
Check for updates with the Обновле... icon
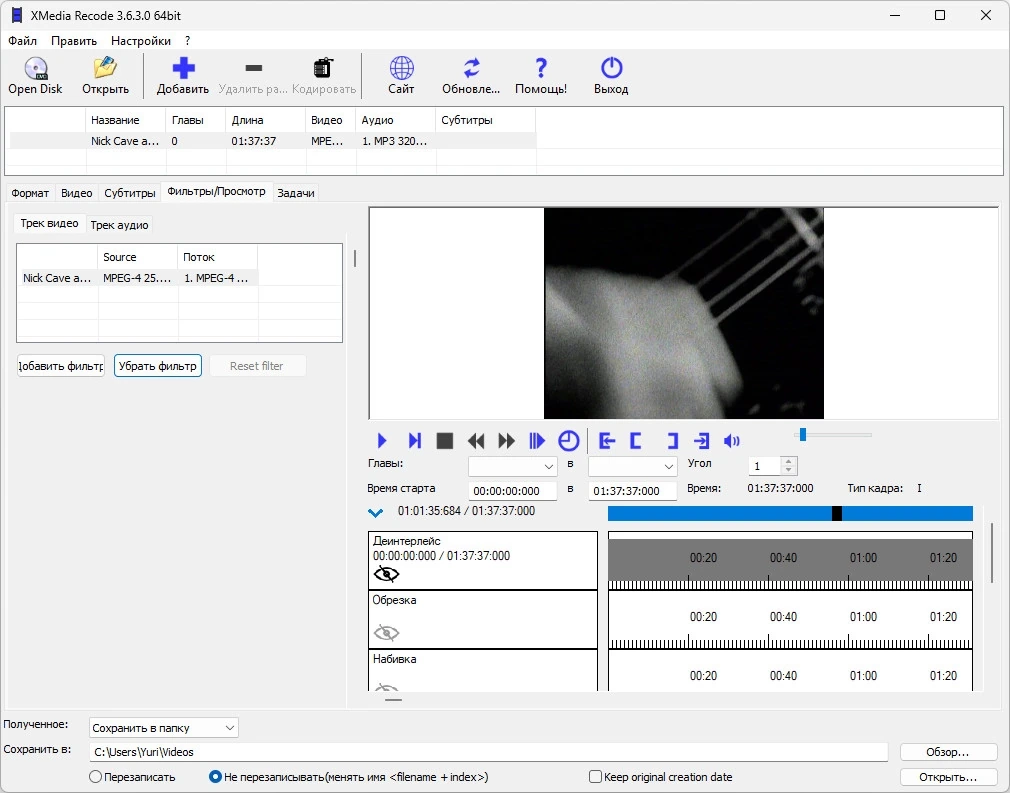(x=472, y=68)
